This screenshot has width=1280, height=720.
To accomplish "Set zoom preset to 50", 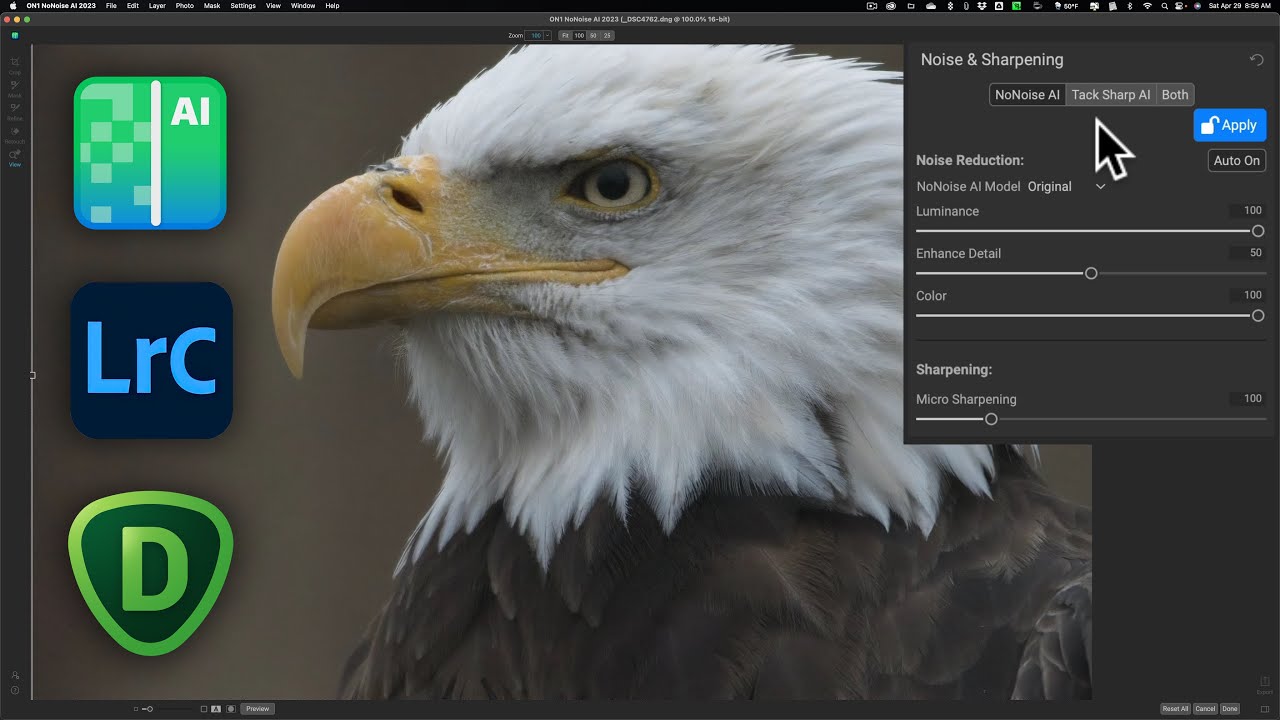I will 593,35.
